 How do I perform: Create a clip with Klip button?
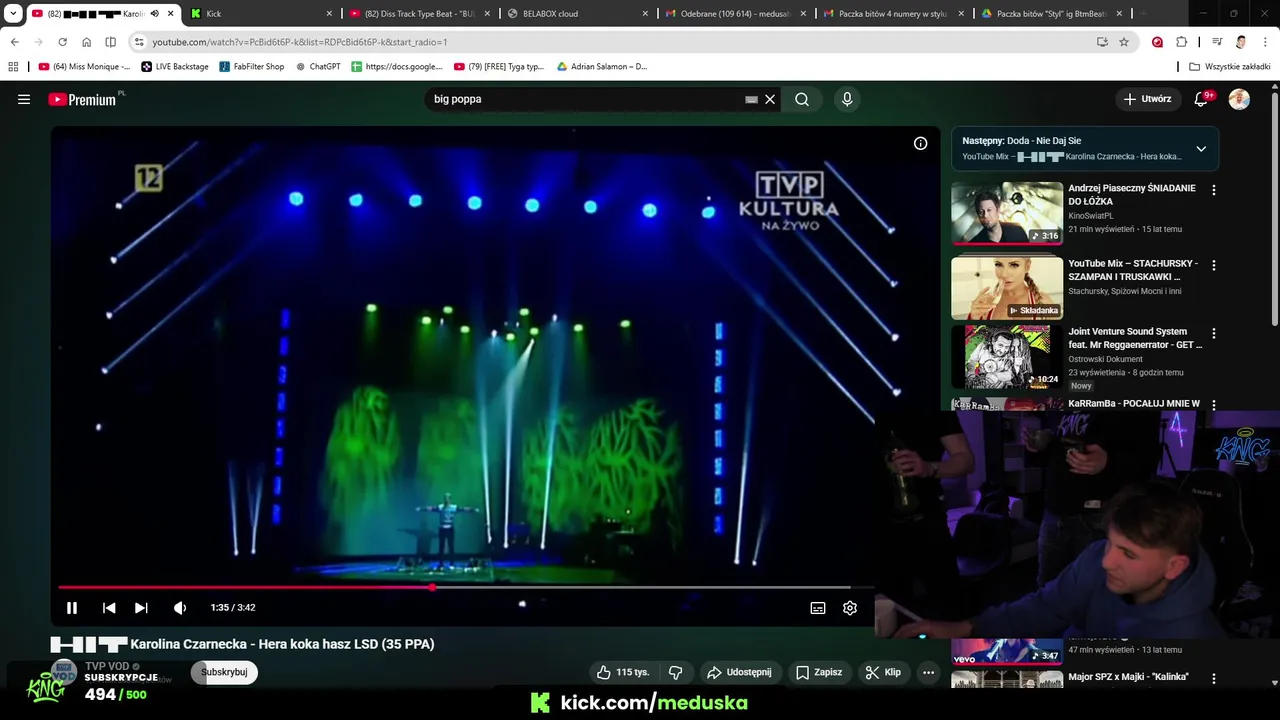pyautogui.click(x=883, y=672)
